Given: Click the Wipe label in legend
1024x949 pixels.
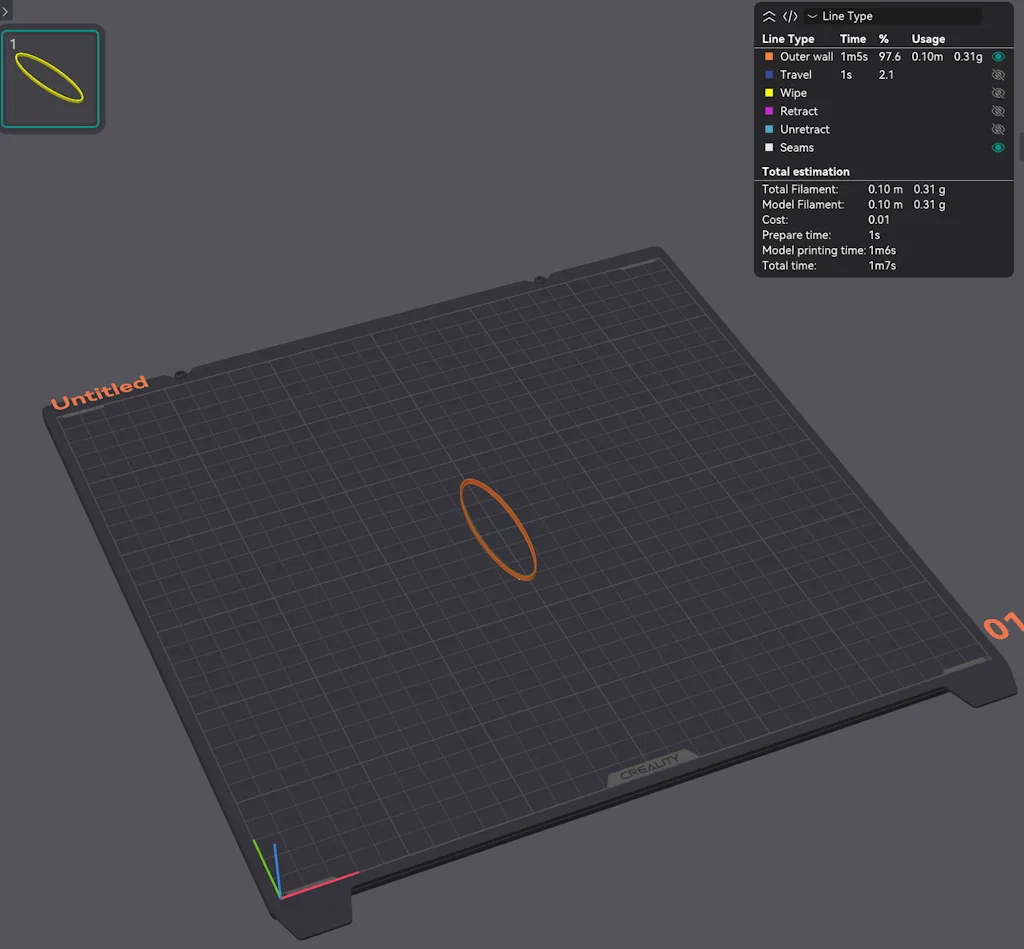Looking at the screenshot, I should pyautogui.click(x=793, y=93).
